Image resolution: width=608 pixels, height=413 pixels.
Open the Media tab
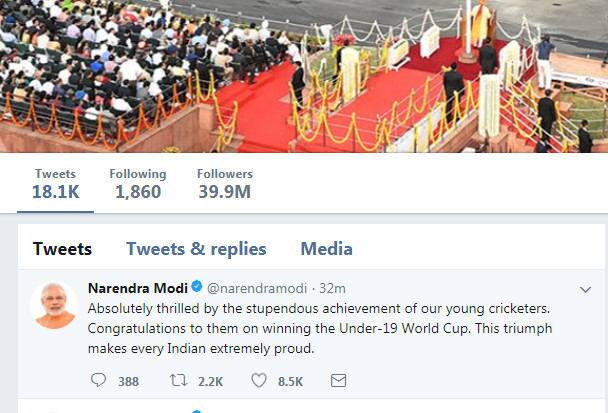coord(326,249)
